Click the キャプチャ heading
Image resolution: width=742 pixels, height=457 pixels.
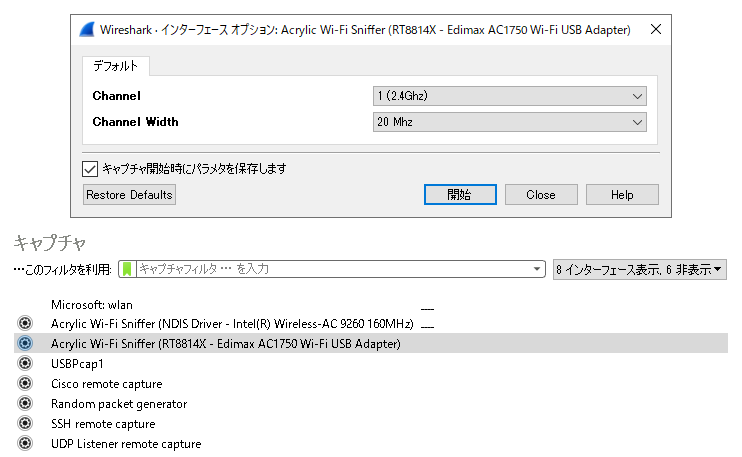[x=50, y=243]
